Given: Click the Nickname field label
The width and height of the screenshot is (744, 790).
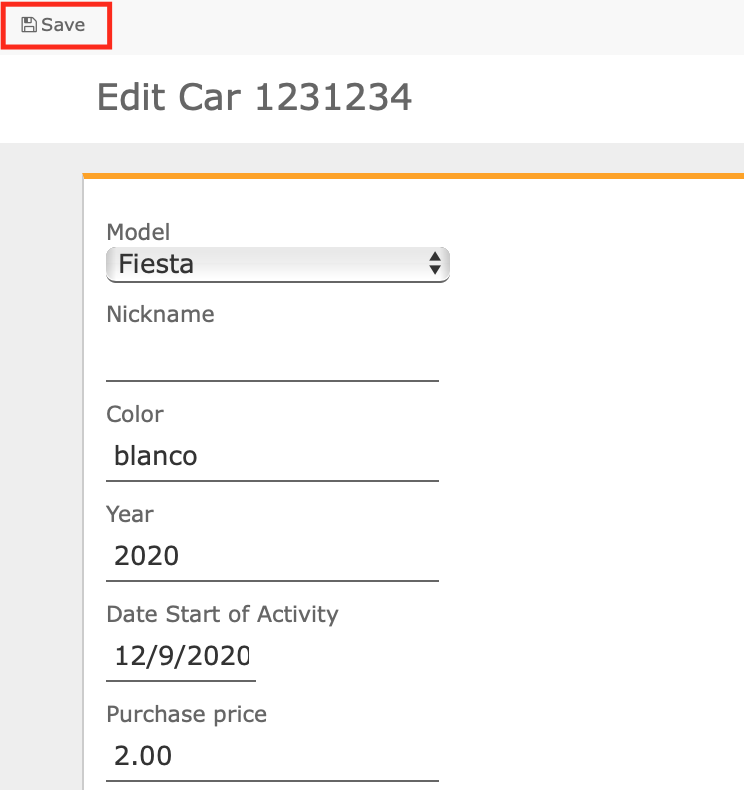Looking at the screenshot, I should tap(160, 314).
